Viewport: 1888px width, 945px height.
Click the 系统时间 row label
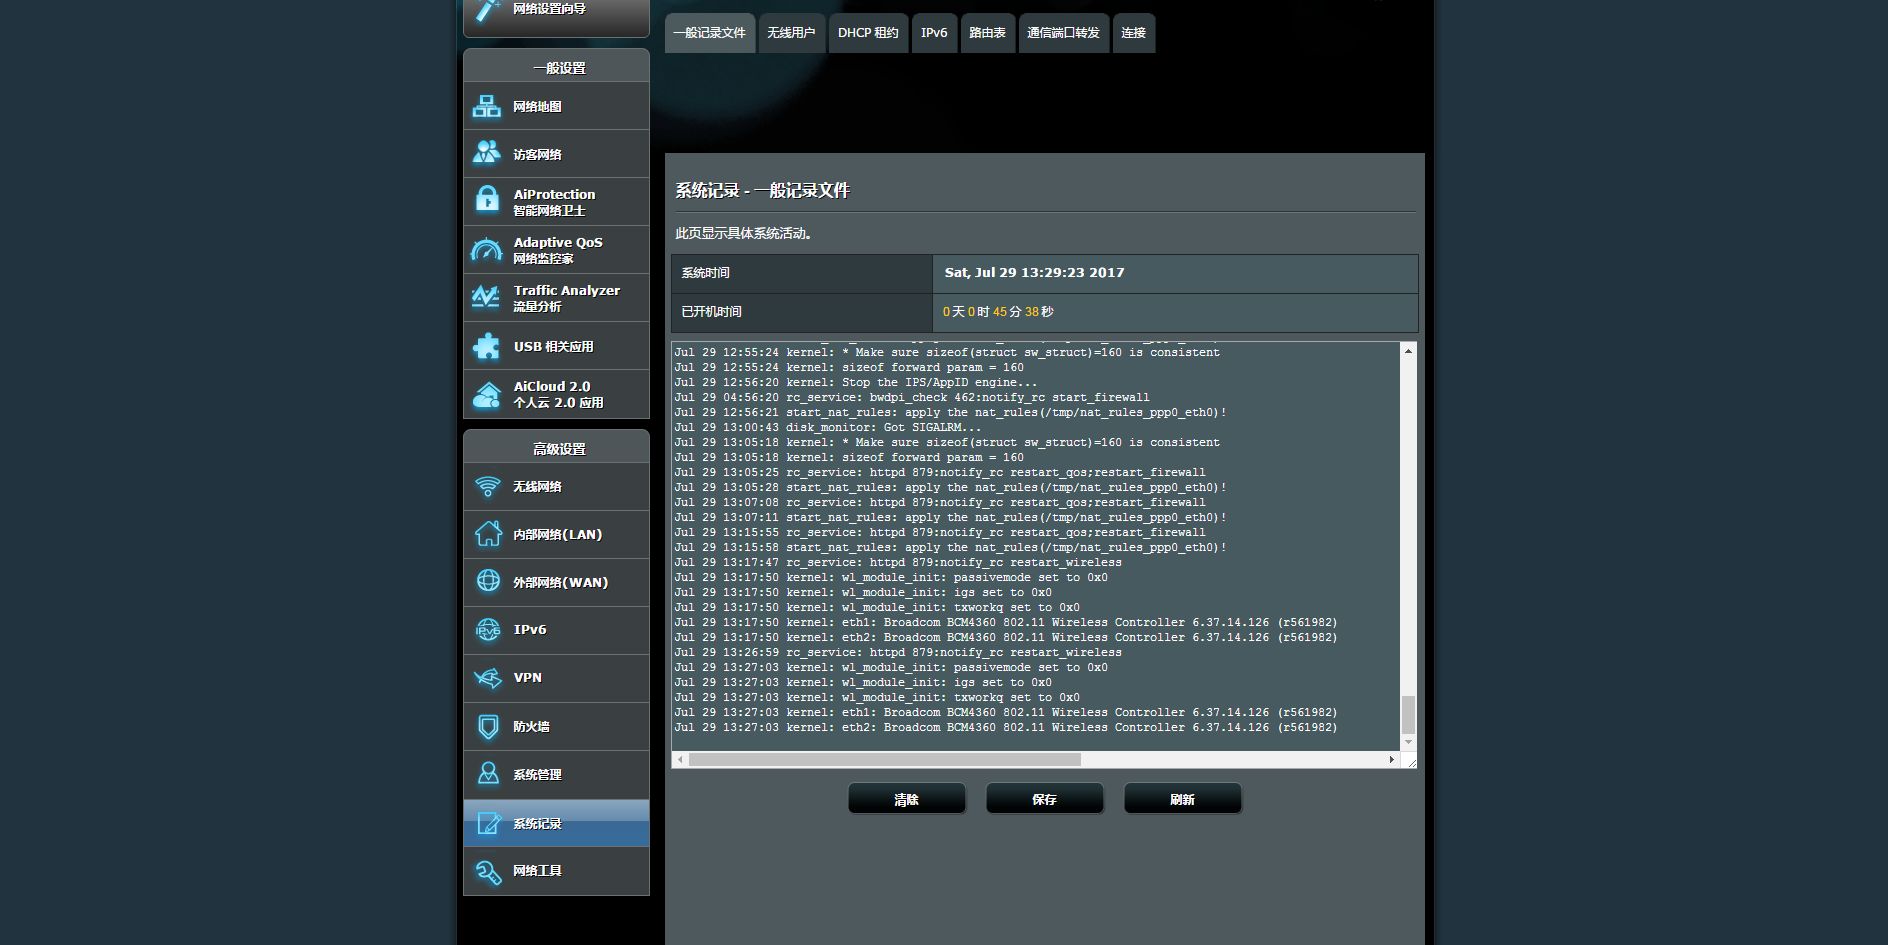coord(706,273)
